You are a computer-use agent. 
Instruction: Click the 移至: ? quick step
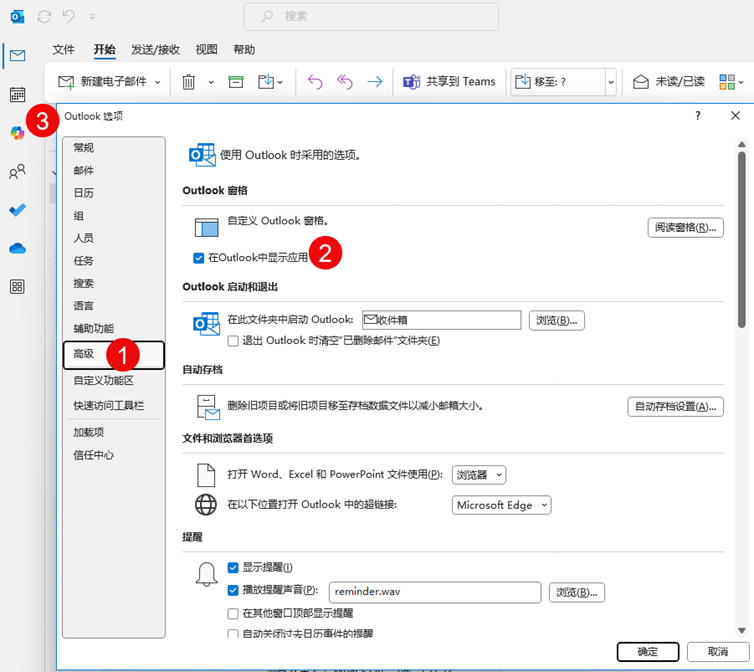click(x=558, y=82)
